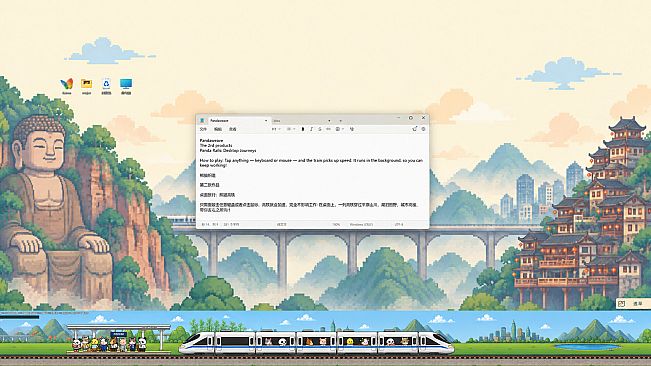Toggle bold formatting in Notepad toolbar
The height and width of the screenshot is (366, 651).
click(303, 129)
